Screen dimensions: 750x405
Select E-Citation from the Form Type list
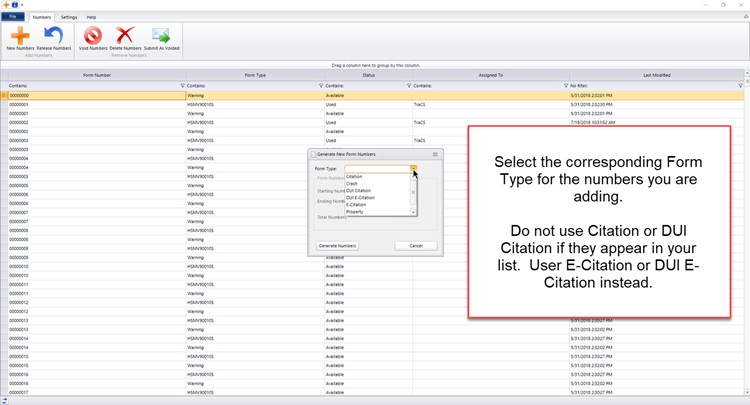point(356,205)
